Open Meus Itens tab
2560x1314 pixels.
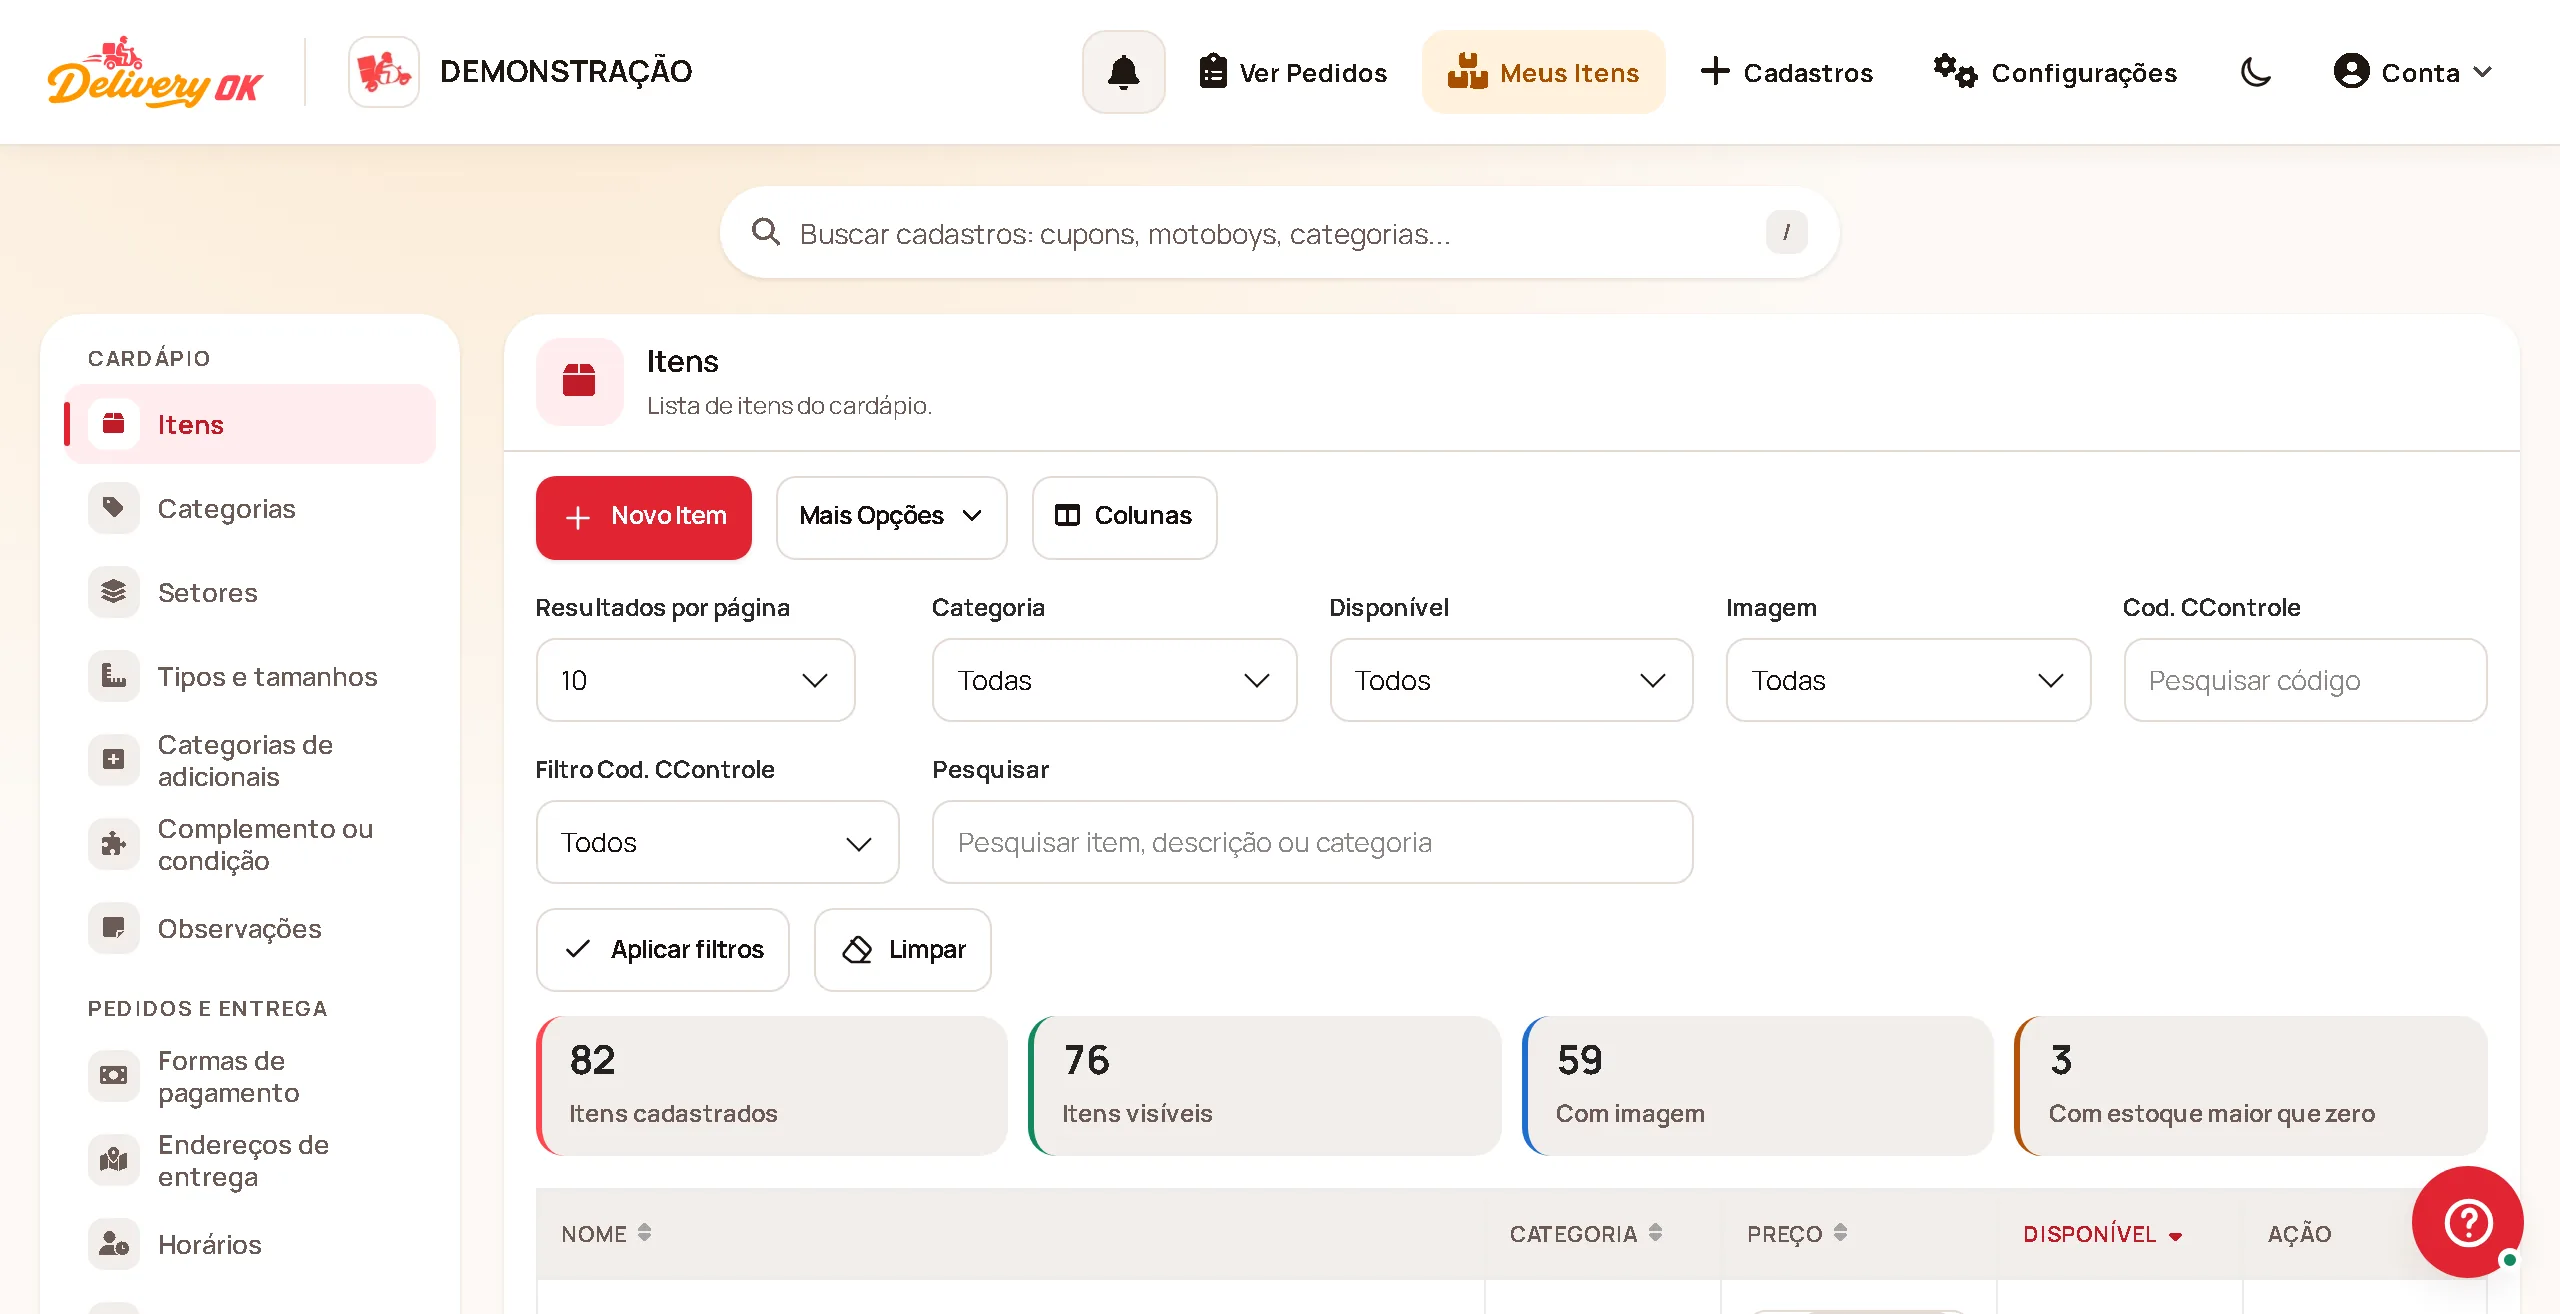coord(1544,72)
